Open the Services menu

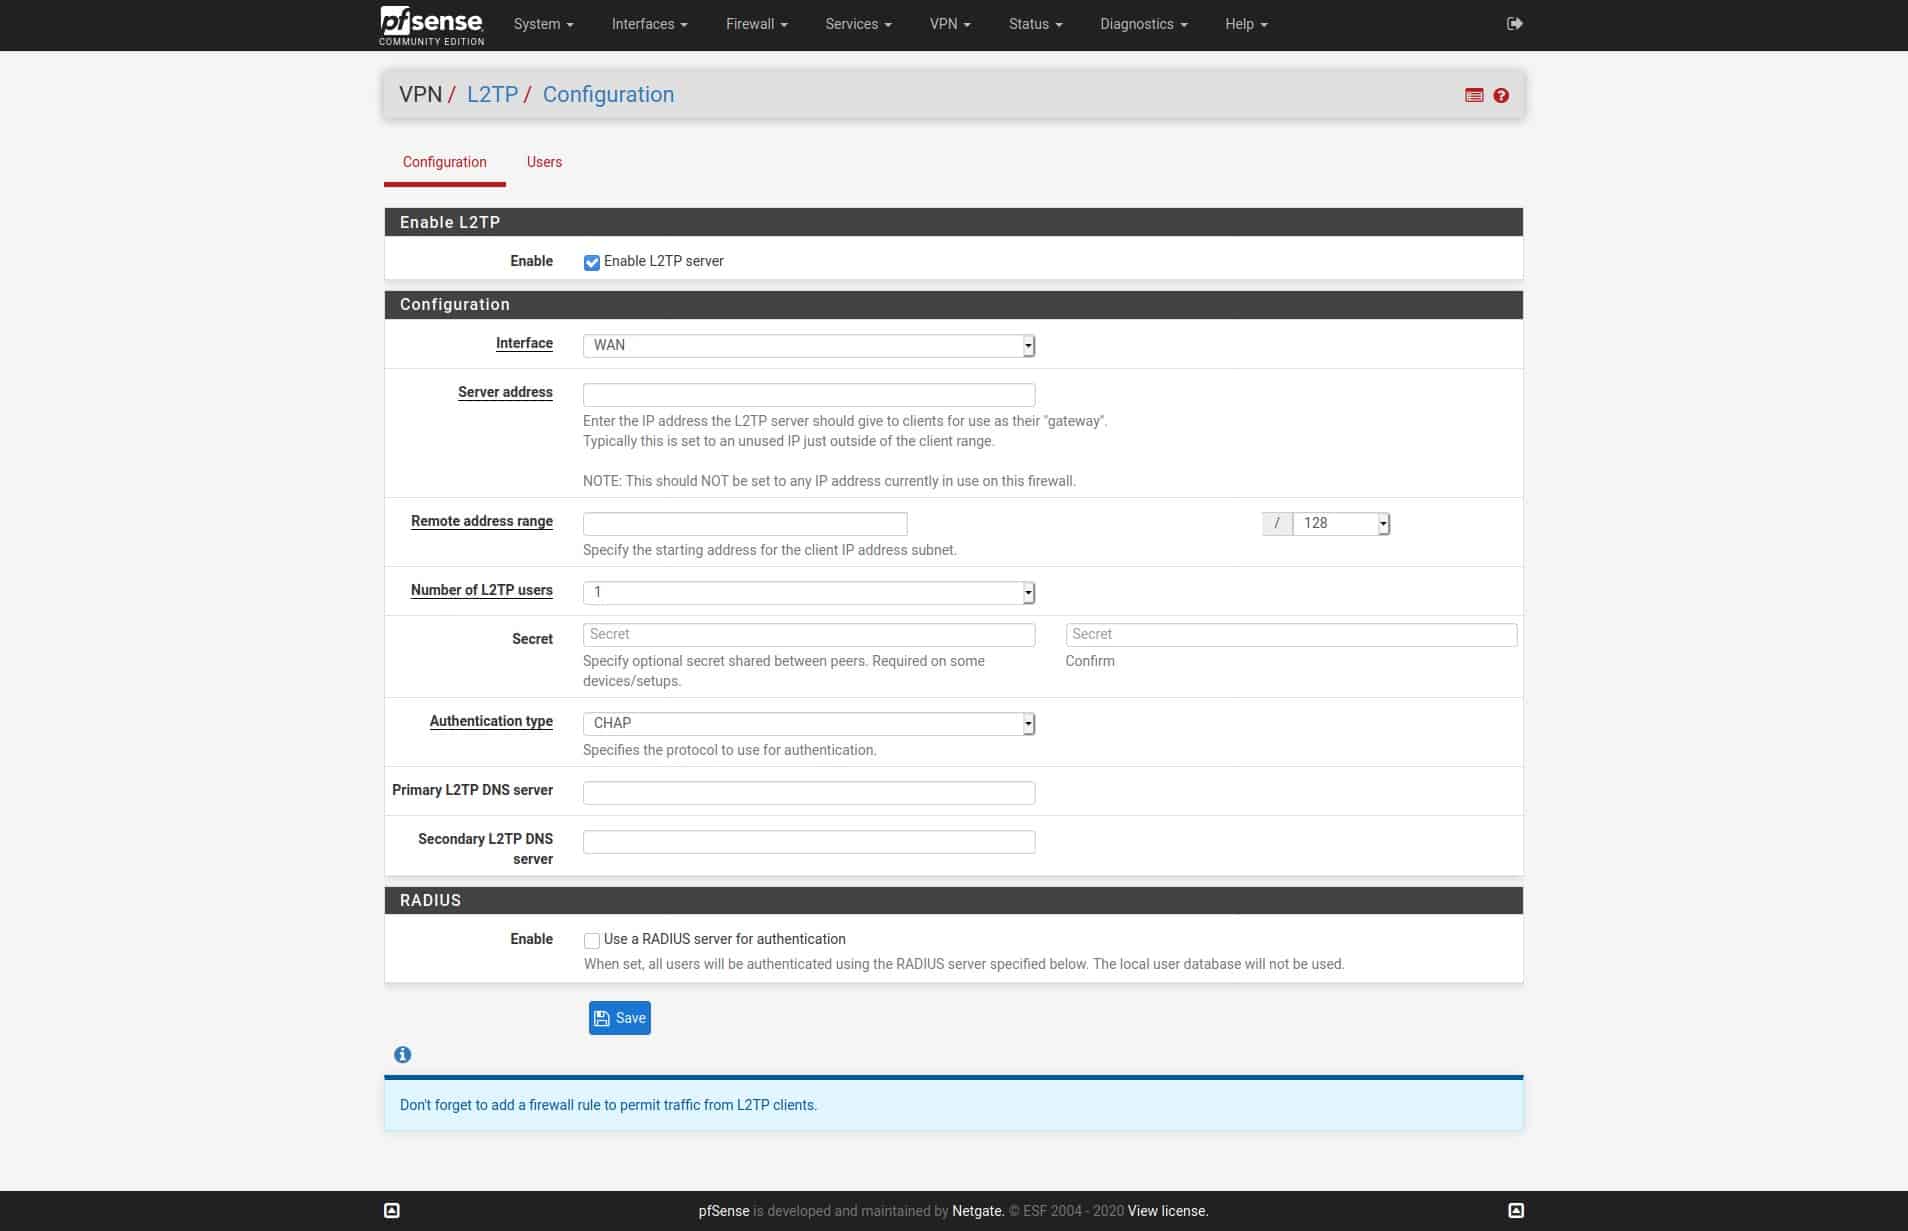tap(858, 24)
